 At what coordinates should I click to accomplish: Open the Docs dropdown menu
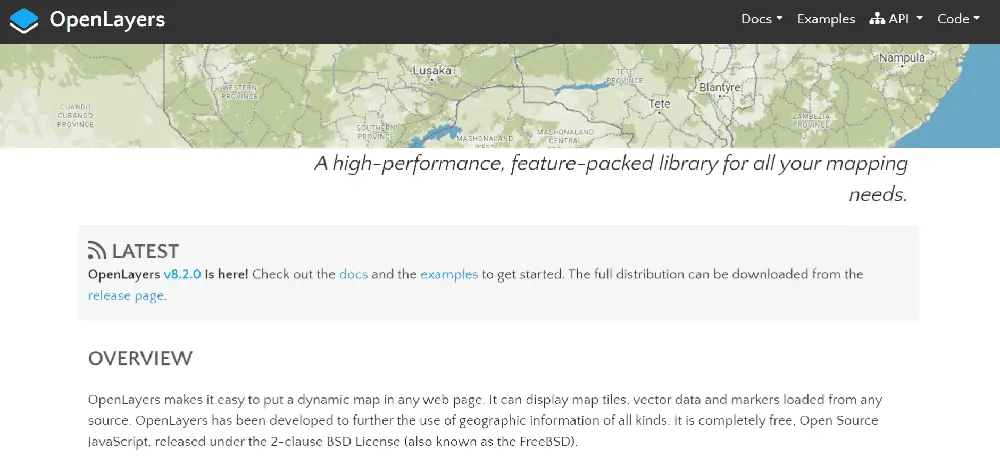tap(761, 19)
